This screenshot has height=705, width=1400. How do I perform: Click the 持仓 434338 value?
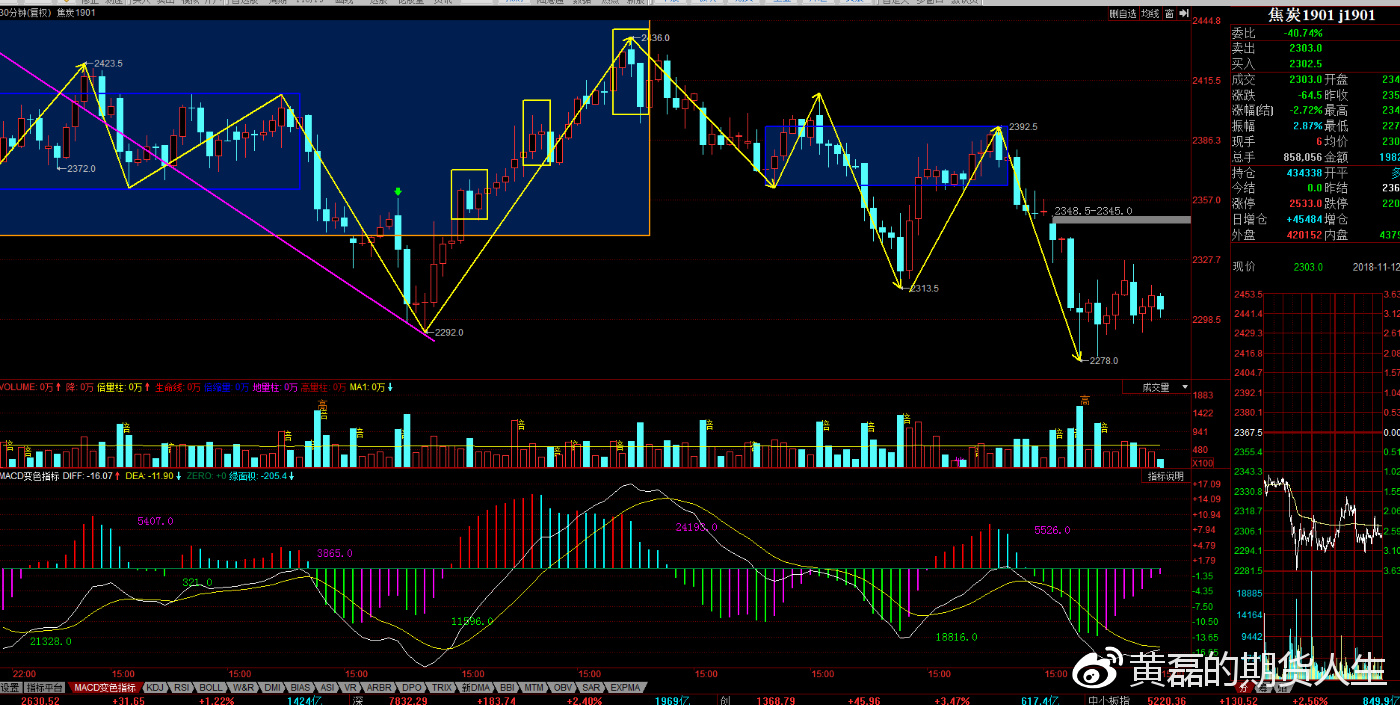click(1303, 173)
